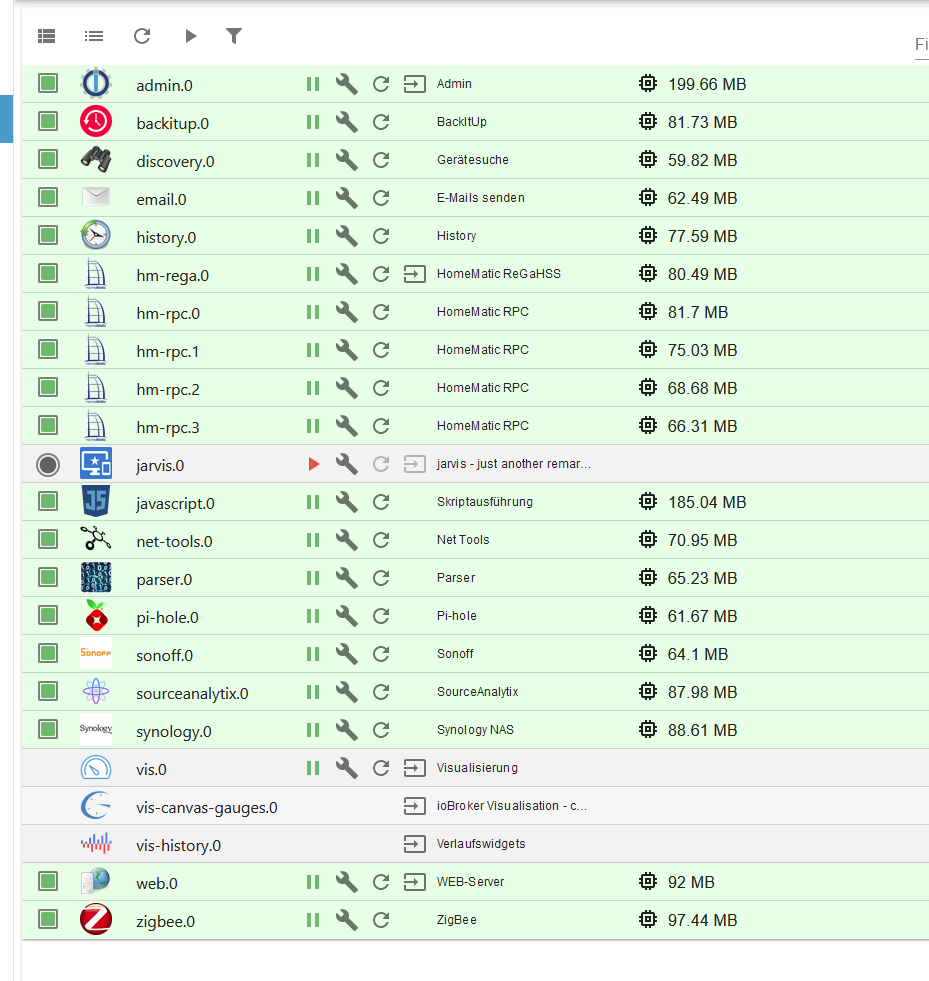Click the web.0 globe adapter icon
The height and width of the screenshot is (981, 929).
(96, 882)
